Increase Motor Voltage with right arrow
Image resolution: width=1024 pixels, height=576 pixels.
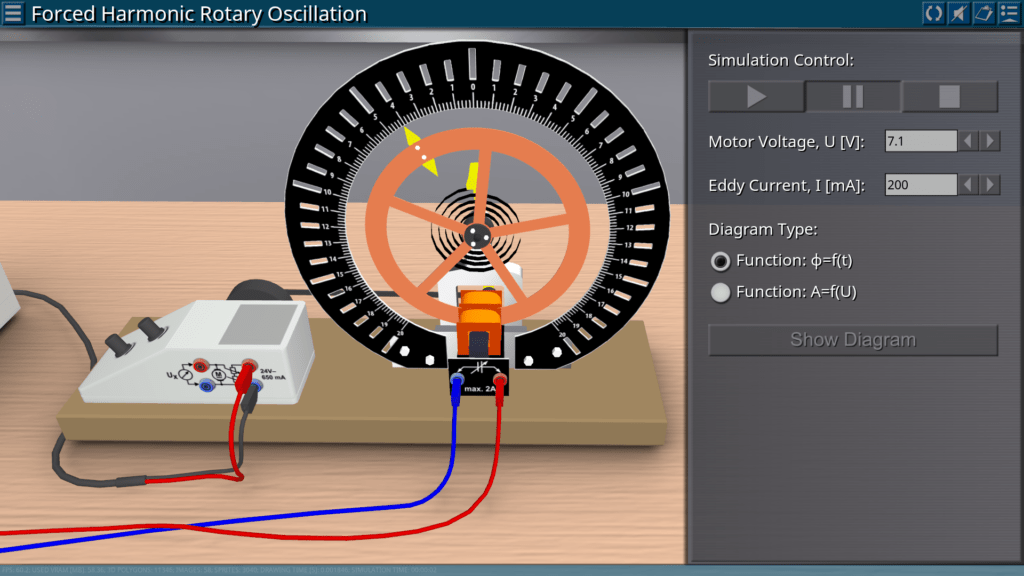(x=990, y=141)
